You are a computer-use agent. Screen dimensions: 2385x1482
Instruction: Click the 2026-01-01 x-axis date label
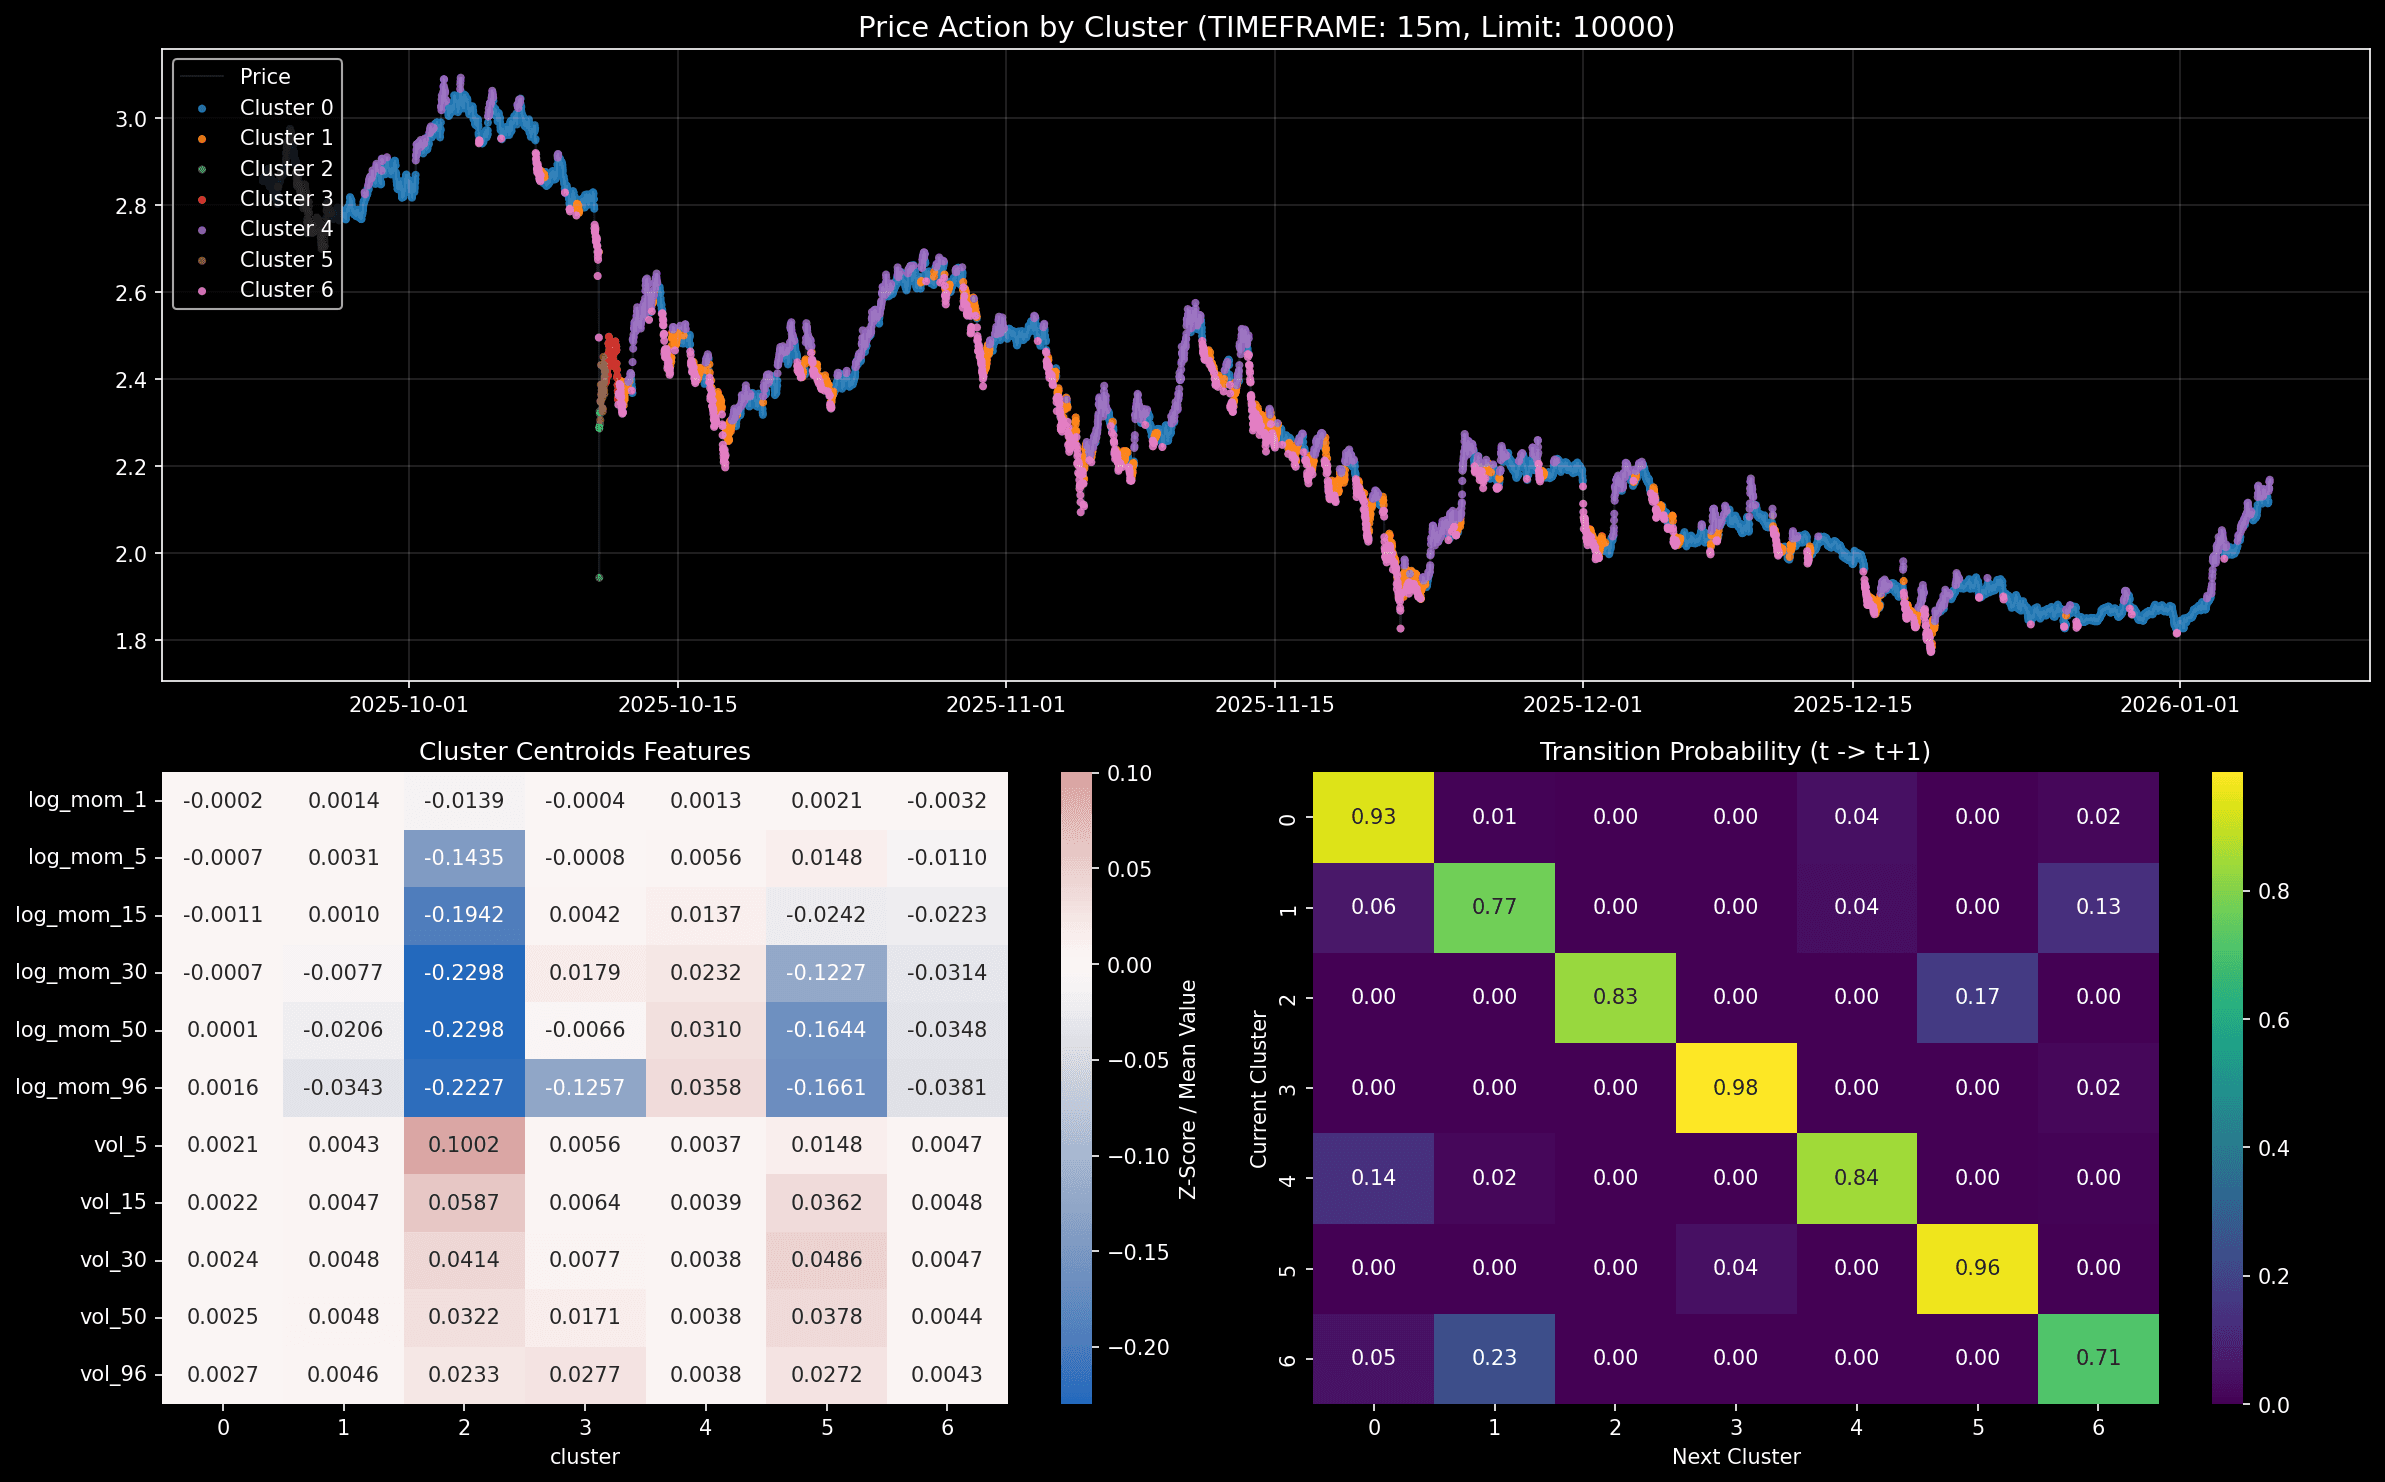pyautogui.click(x=2179, y=705)
